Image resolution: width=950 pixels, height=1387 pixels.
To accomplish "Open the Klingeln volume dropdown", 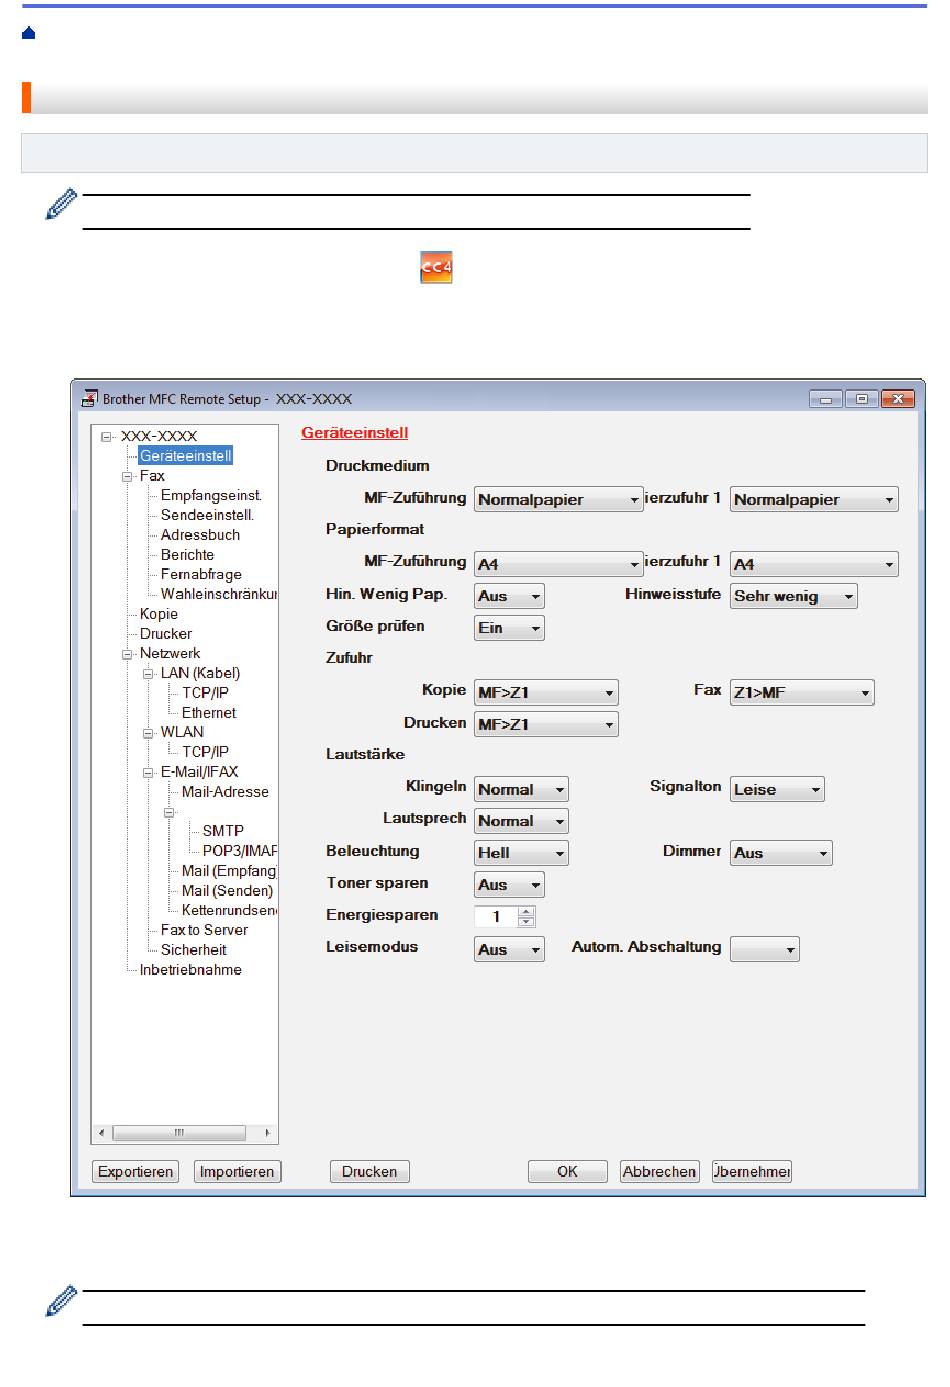I will (x=521, y=789).
